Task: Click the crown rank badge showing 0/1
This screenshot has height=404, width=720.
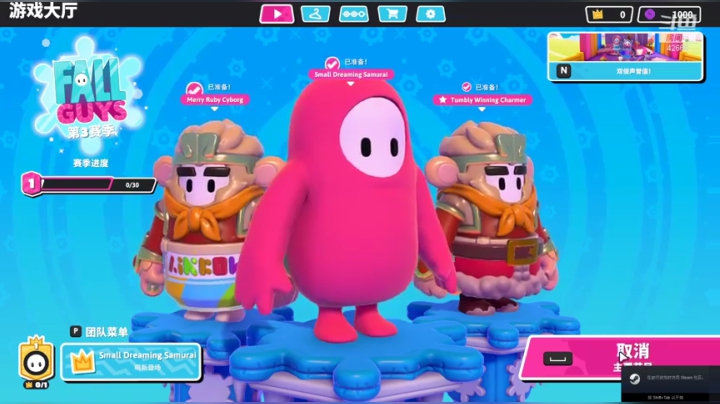Action: point(36,363)
